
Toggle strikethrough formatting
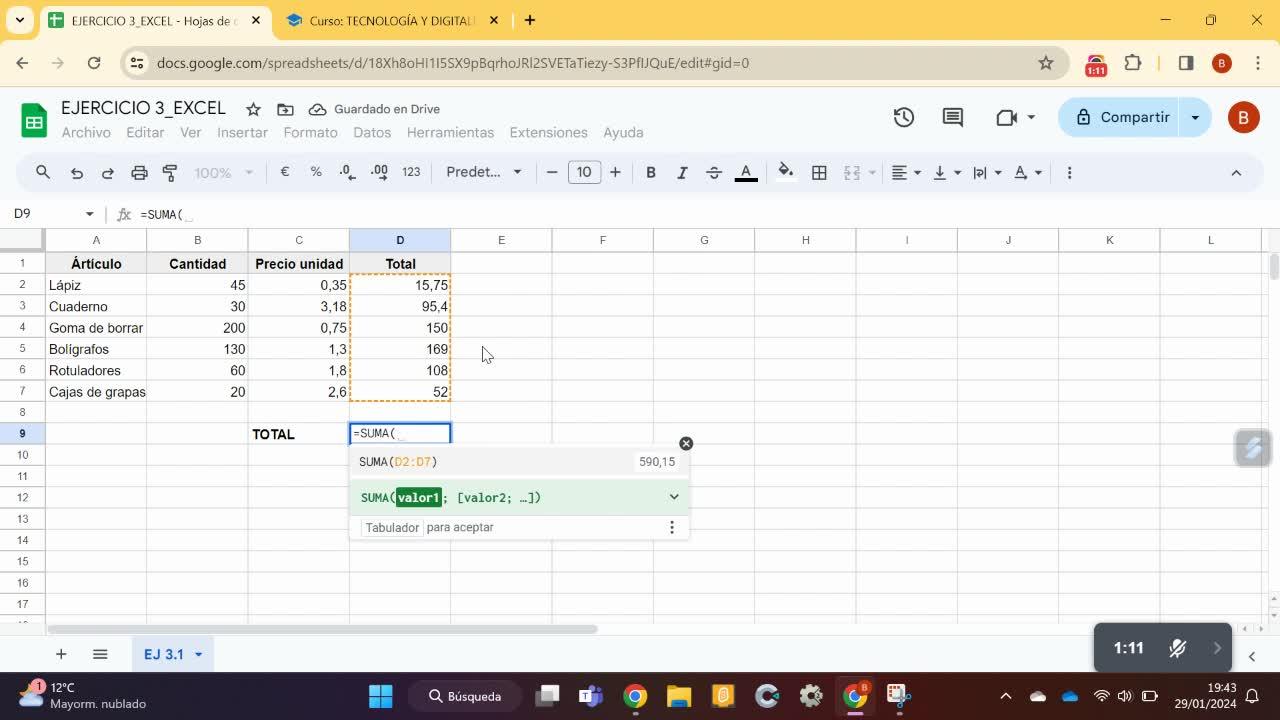(x=714, y=172)
